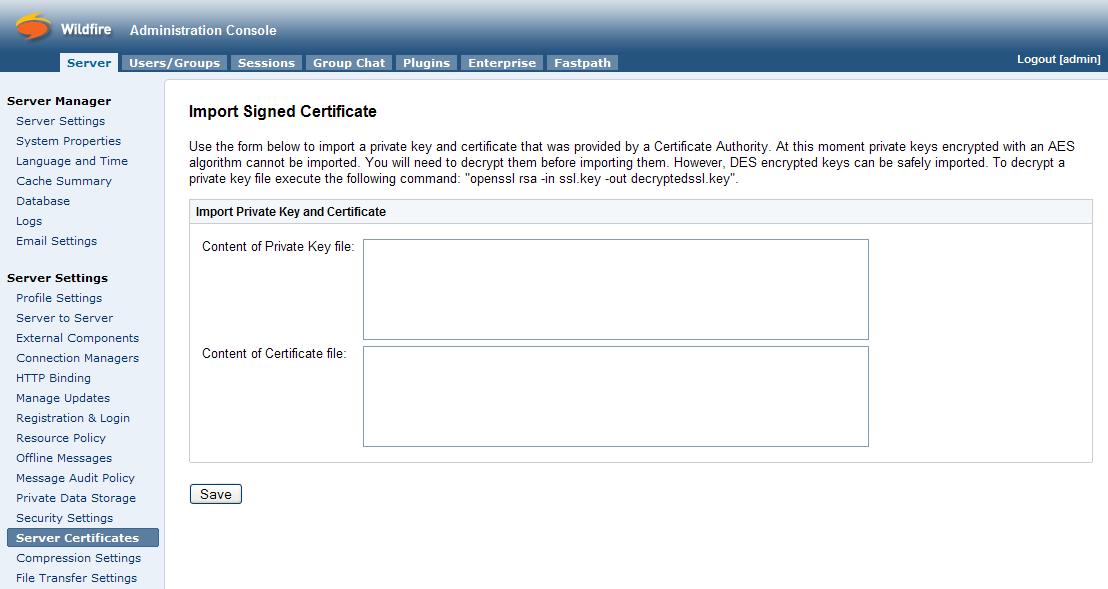The width and height of the screenshot is (1108, 589).
Task: Open the Fastpath tab
Action: click(x=582, y=63)
